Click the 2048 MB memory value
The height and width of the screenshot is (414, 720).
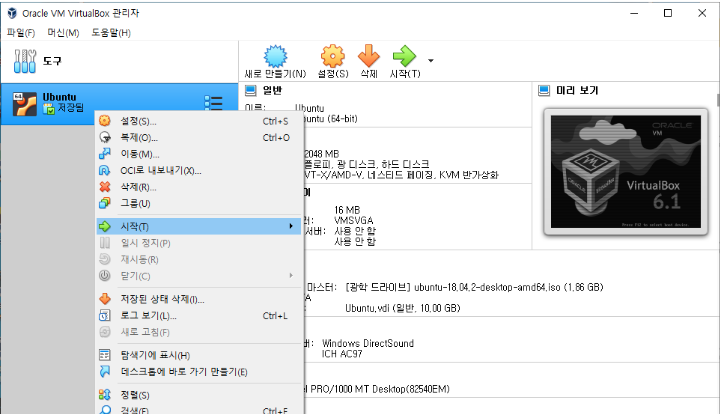[x=321, y=154]
